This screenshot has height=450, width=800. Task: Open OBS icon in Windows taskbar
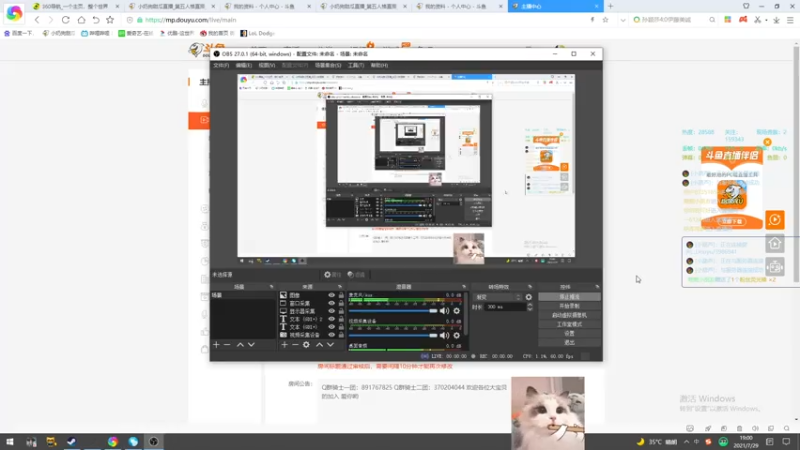pyautogui.click(x=154, y=442)
